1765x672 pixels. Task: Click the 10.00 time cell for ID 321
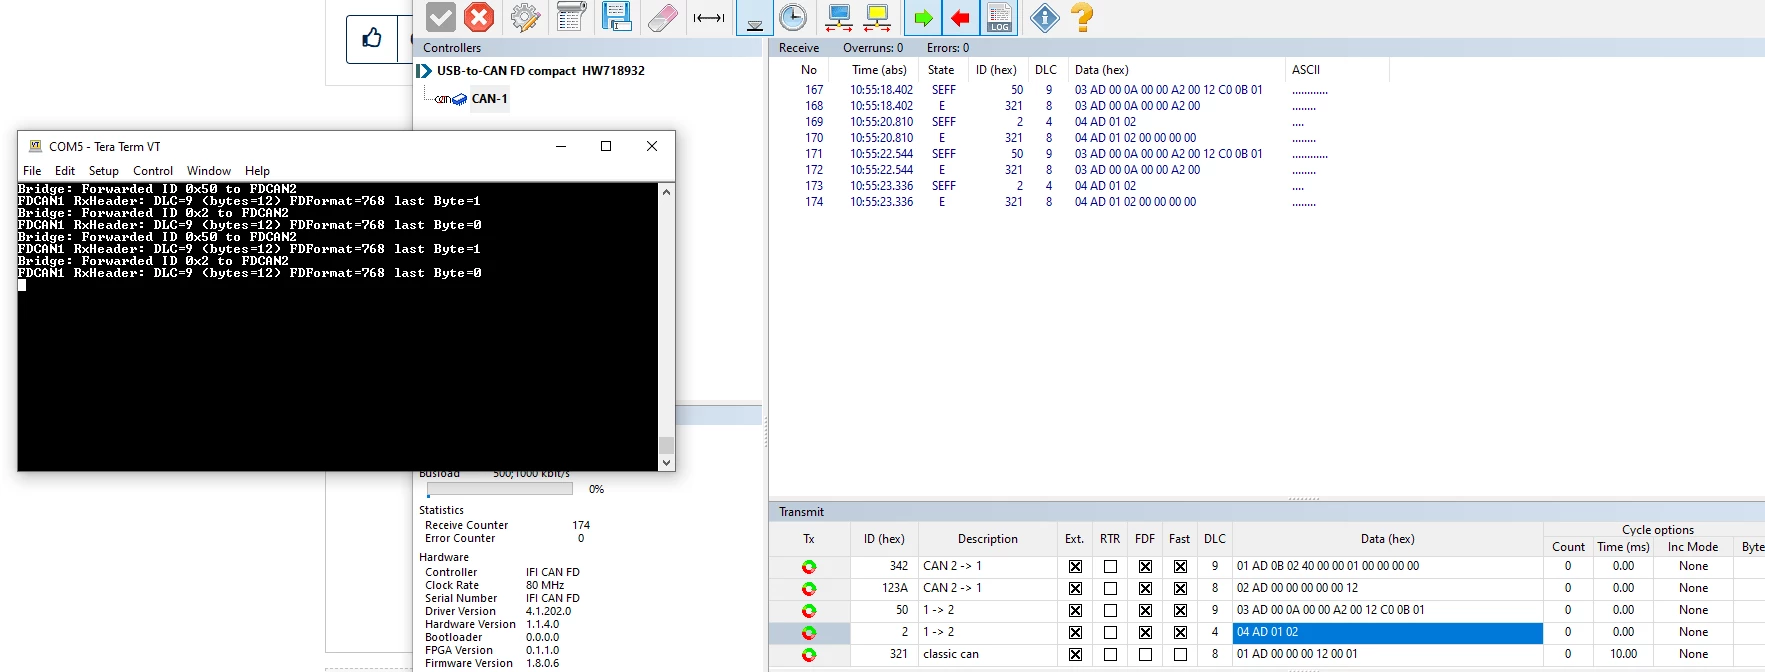(x=1623, y=654)
